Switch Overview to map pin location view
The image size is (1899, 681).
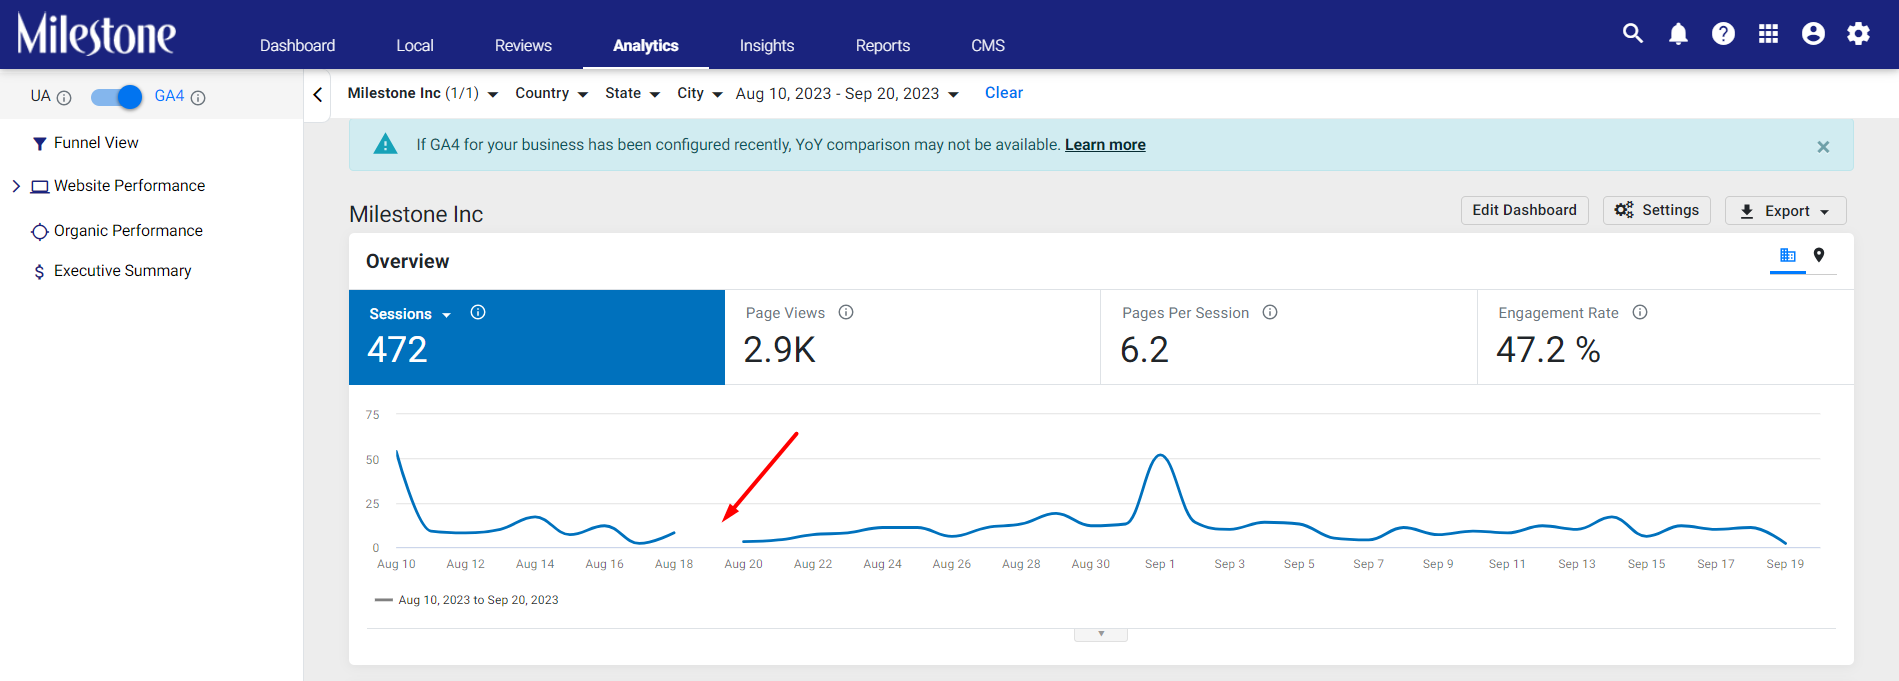1819,256
